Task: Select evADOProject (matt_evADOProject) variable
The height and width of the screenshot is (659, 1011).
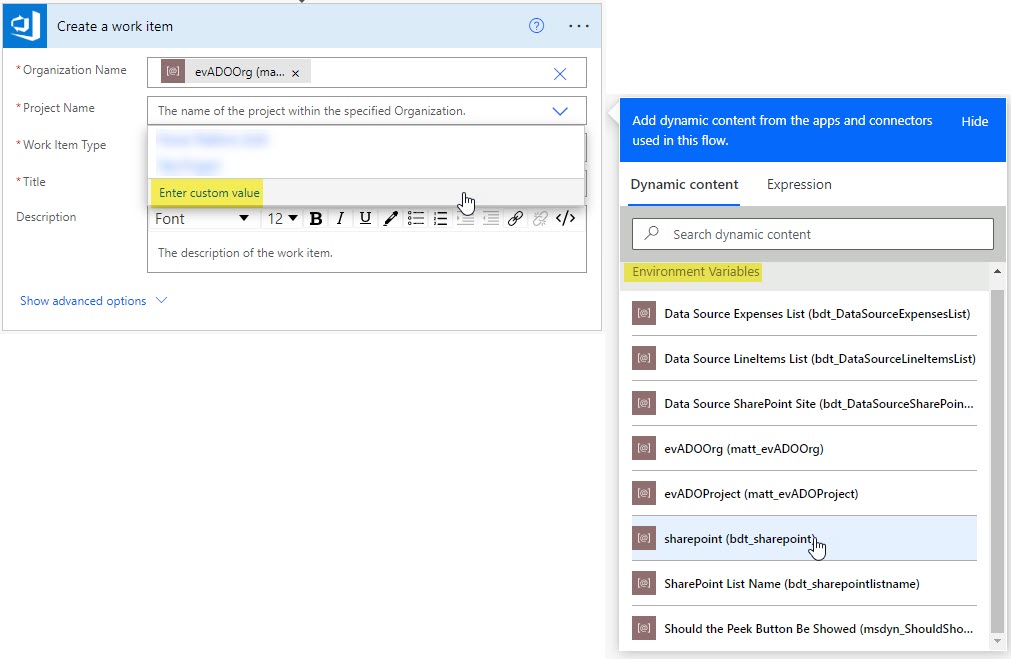Action: point(804,494)
